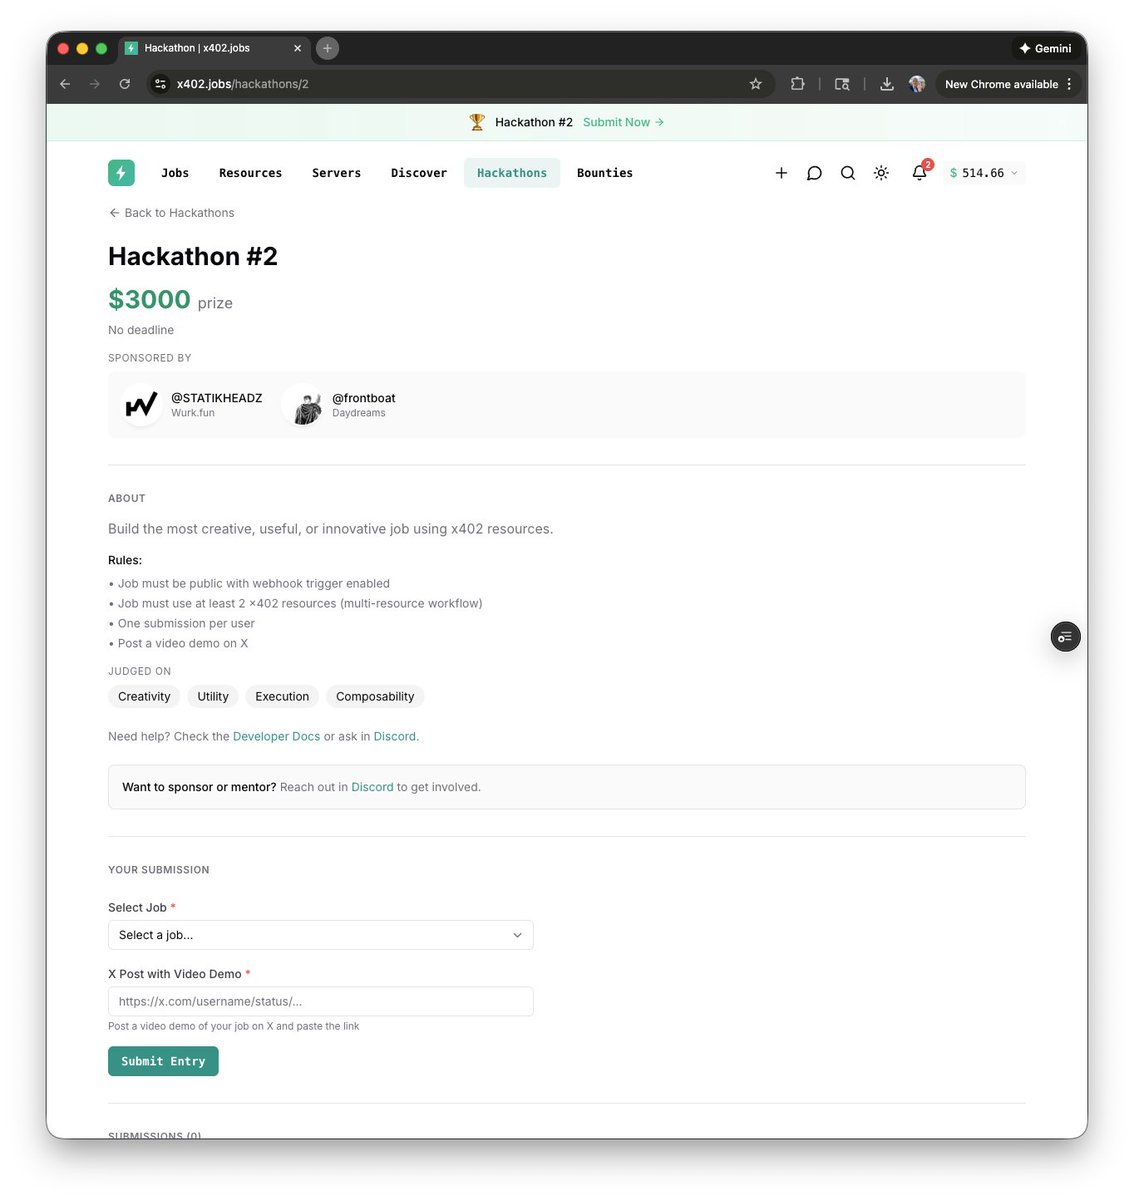The image size is (1134, 1200).
Task: Open the @STATIKHEADZ sponsor name
Action: [x=216, y=398]
